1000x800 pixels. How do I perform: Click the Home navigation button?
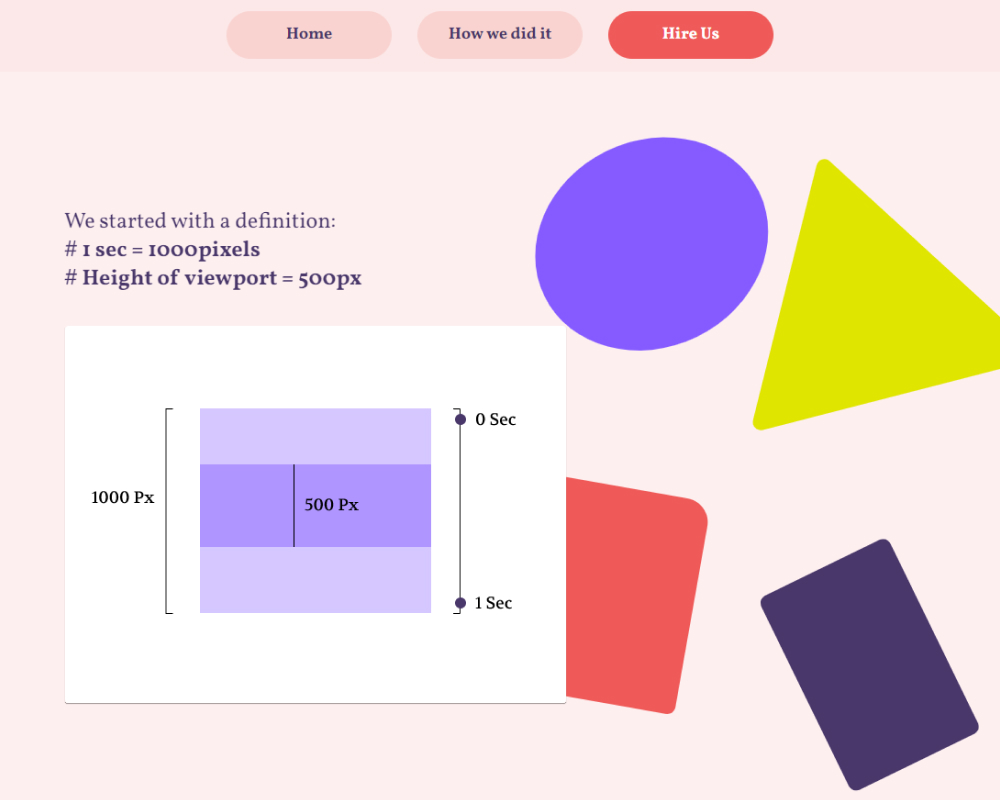point(309,34)
